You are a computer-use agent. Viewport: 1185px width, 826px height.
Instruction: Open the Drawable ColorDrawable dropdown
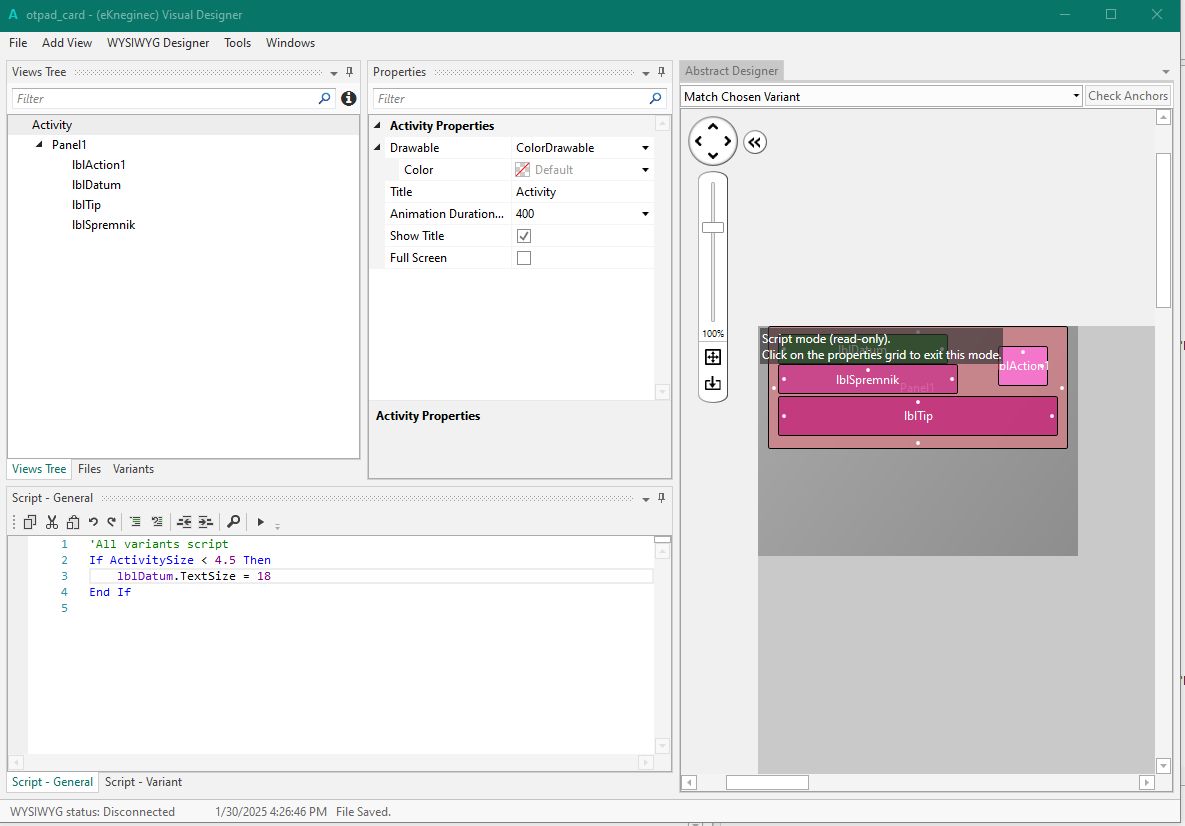click(645, 148)
